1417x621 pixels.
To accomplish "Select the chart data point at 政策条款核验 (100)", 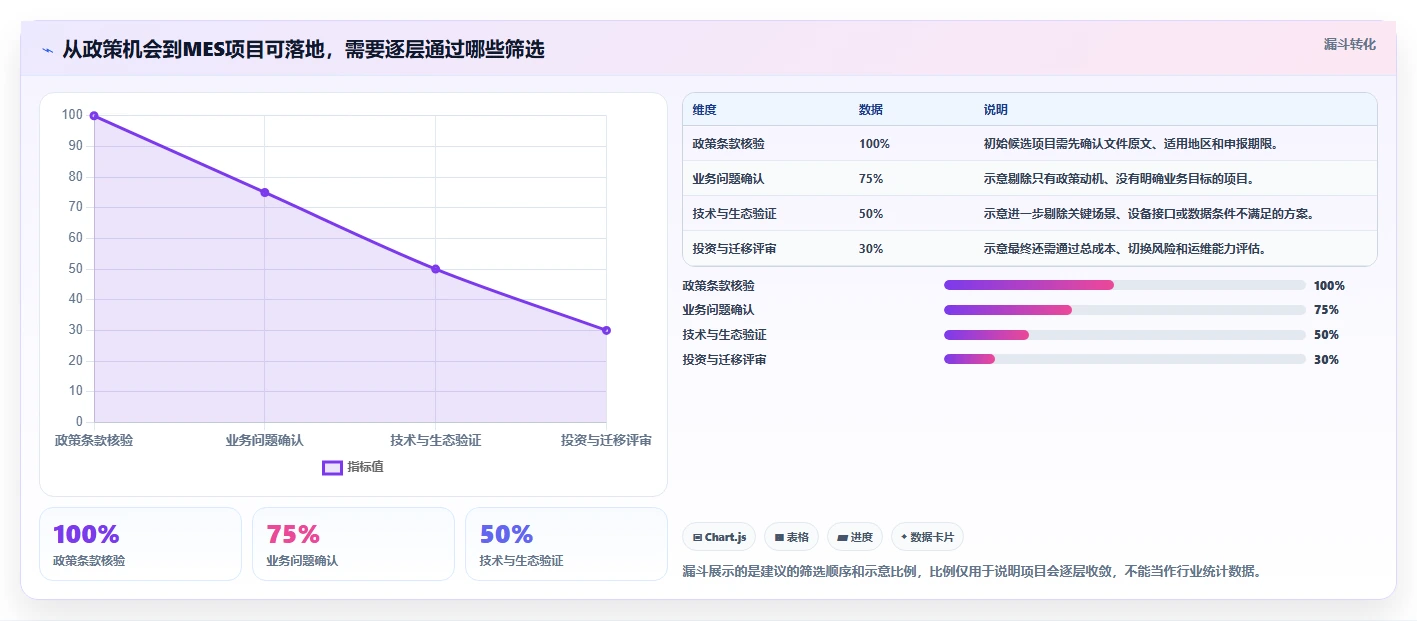I will [94, 116].
